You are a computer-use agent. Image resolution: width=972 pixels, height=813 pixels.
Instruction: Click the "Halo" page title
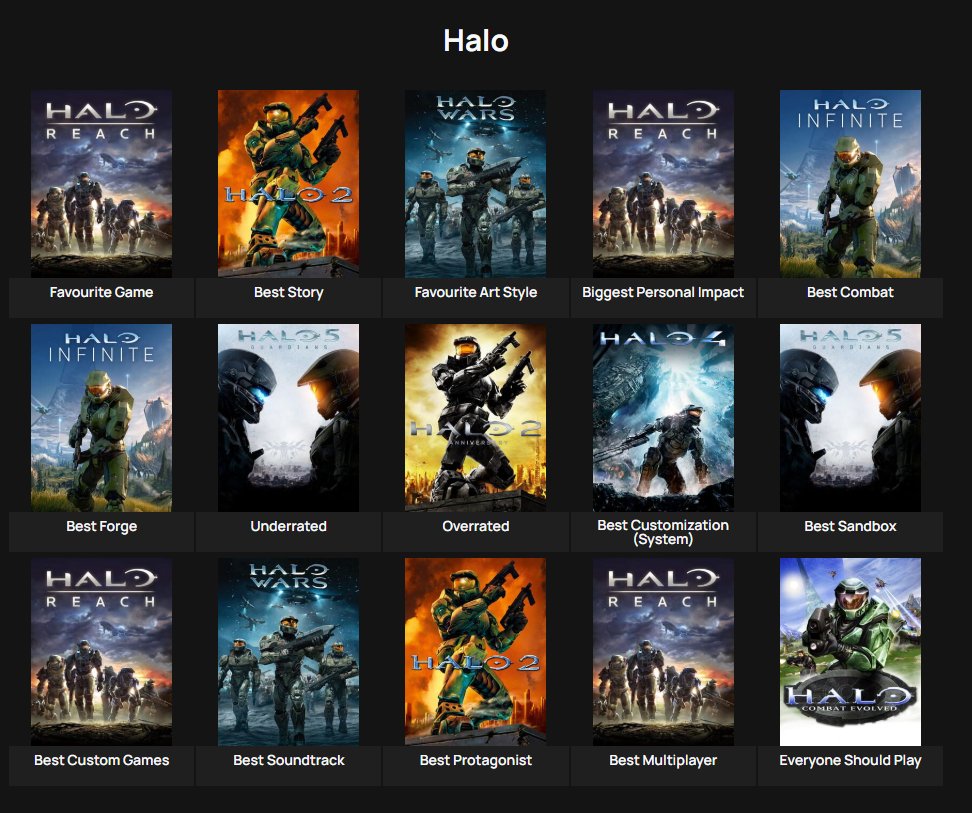(x=475, y=41)
